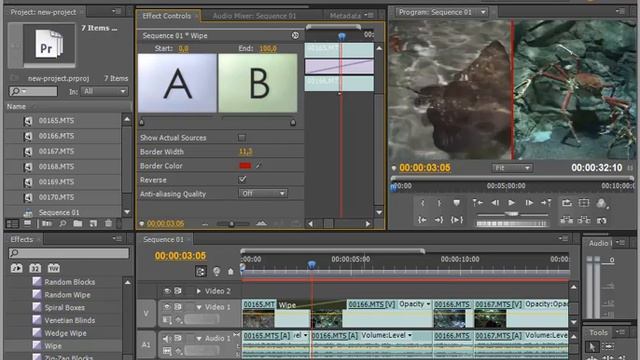Open Volume:Level dropdown on 00166.MTS [A] clip
This screenshot has width=640, height=360.
coord(410,336)
